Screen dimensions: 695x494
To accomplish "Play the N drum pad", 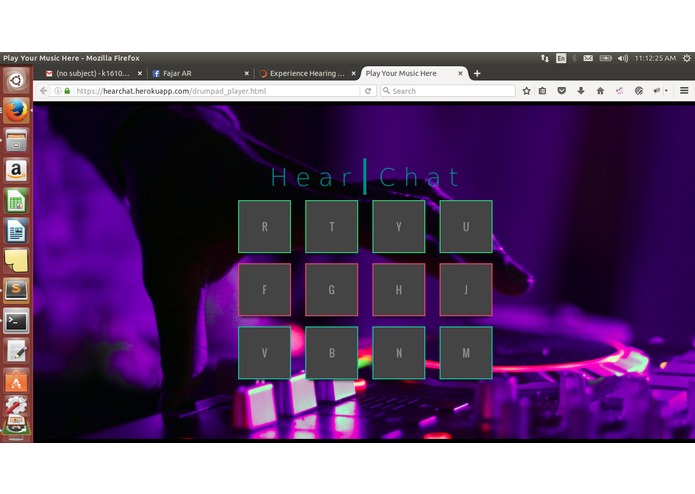I will (399, 353).
